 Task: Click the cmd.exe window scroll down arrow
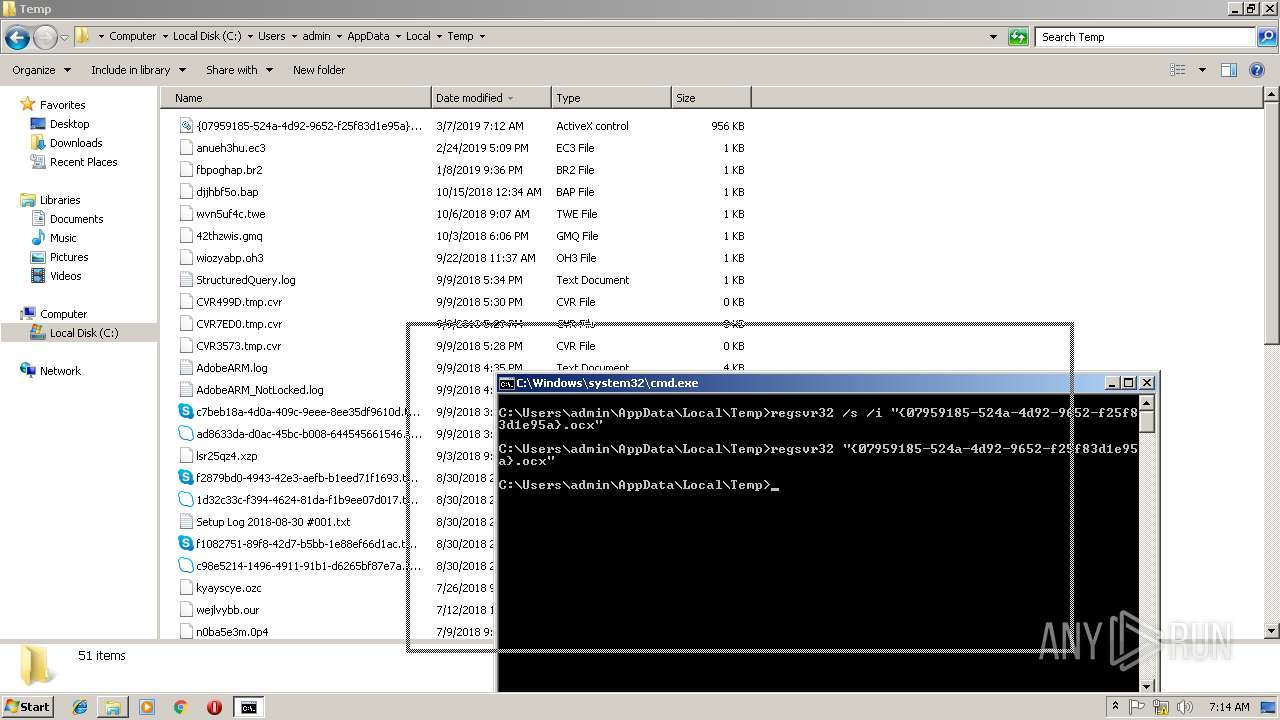pos(1147,686)
